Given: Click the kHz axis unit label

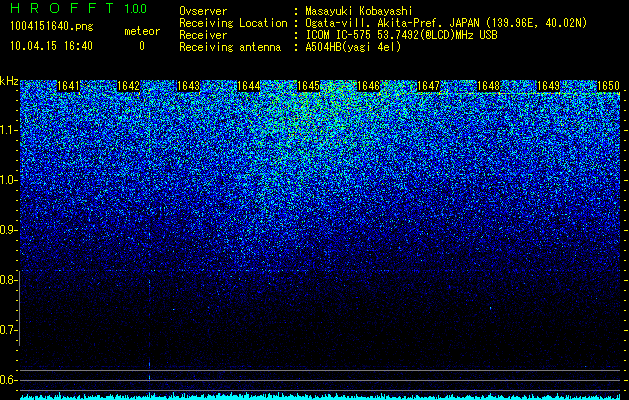Looking at the screenshot, I should 9,81.
